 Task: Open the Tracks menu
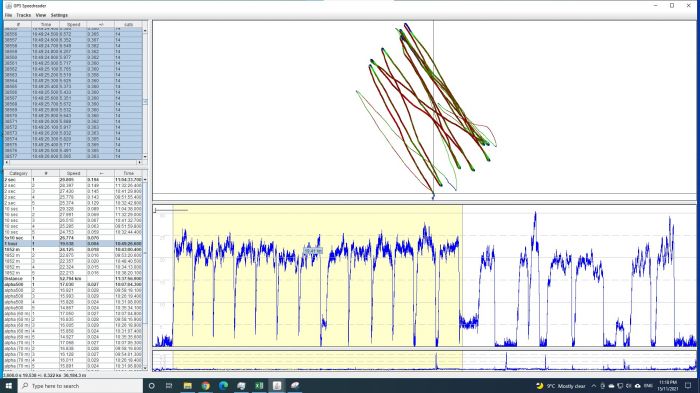pyautogui.click(x=24, y=15)
